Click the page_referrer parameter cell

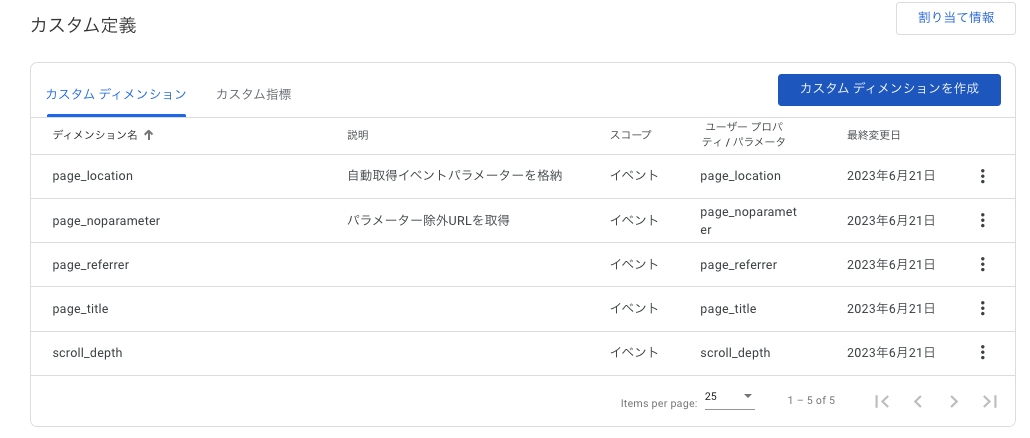coord(738,265)
